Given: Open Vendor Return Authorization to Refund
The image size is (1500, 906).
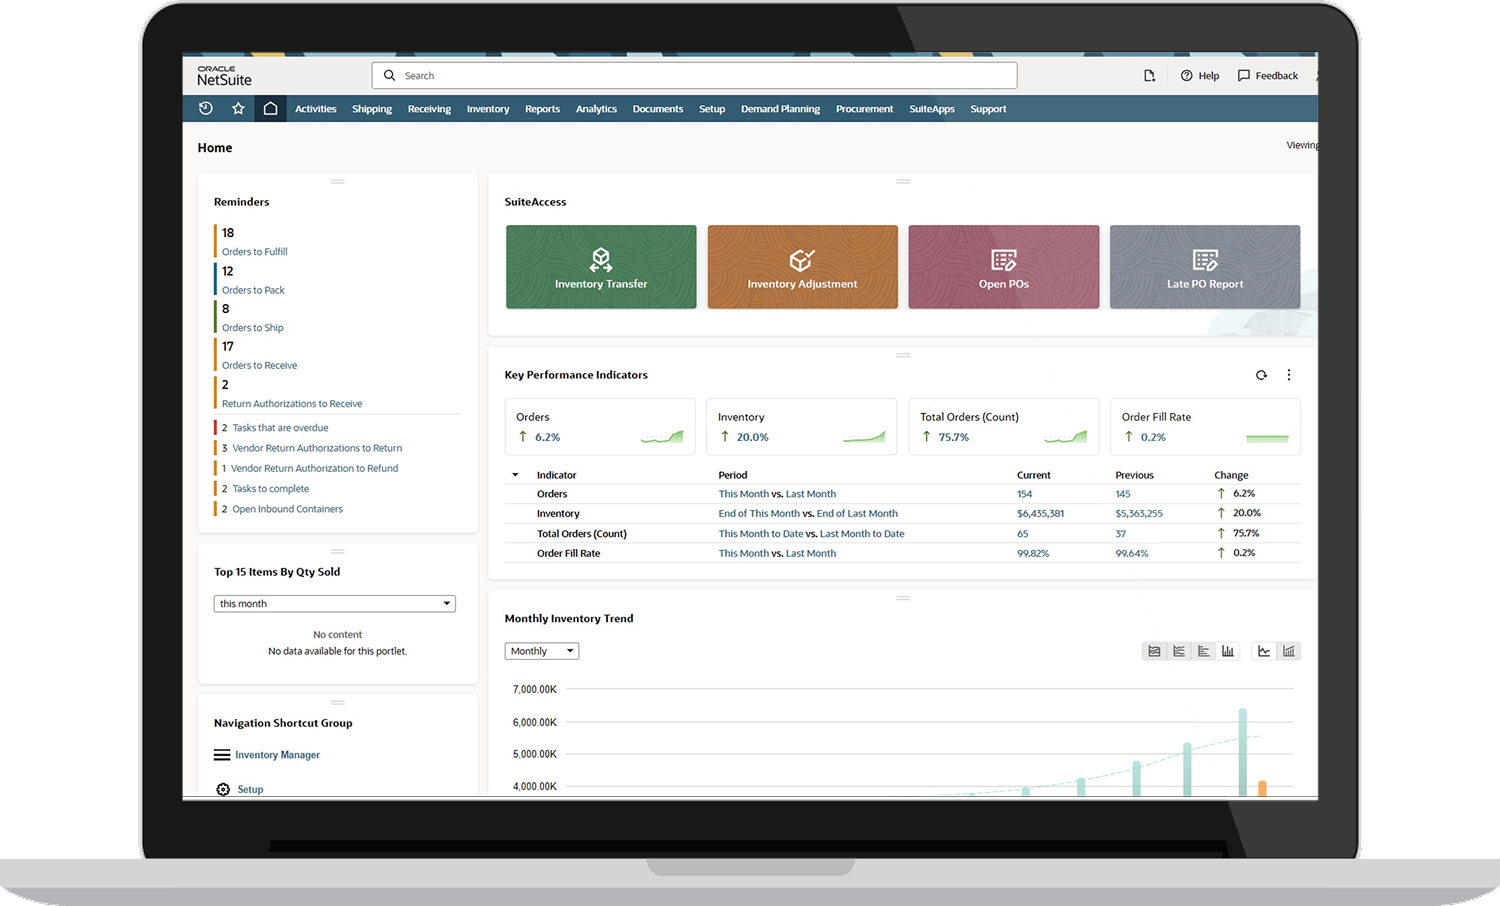Looking at the screenshot, I should 314,468.
